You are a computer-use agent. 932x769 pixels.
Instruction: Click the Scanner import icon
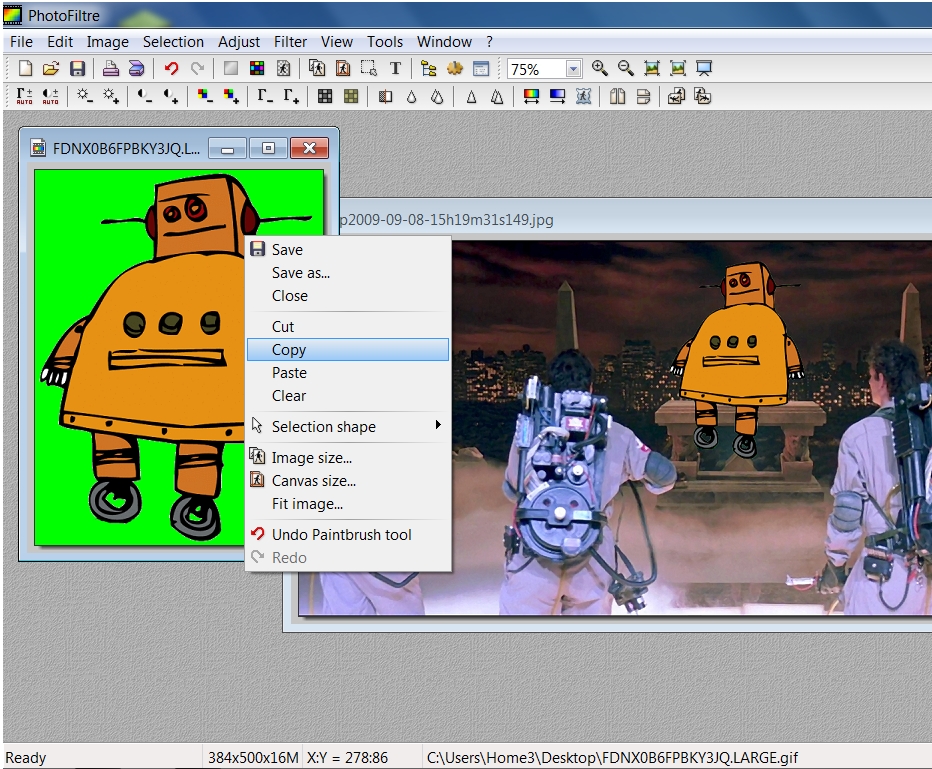click(137, 68)
